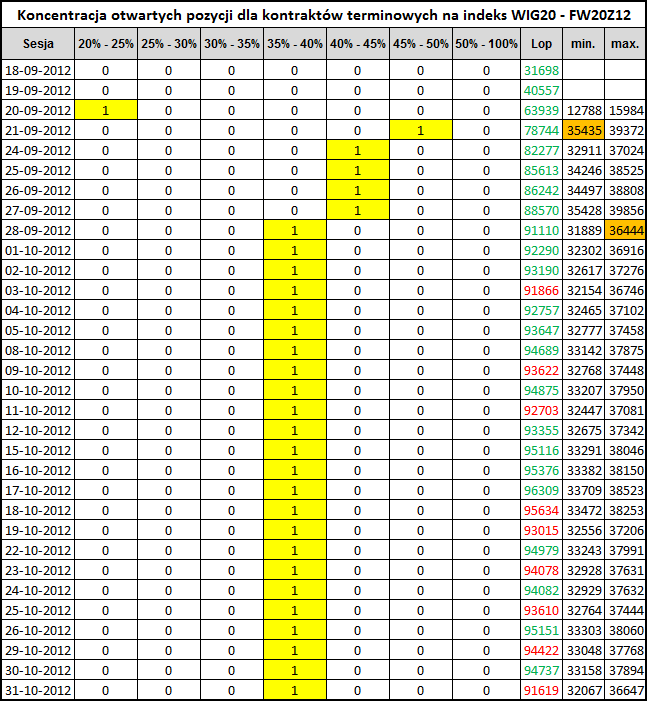This screenshot has width=647, height=701.
Task: Click min value 32067
Action: [x=584, y=690]
